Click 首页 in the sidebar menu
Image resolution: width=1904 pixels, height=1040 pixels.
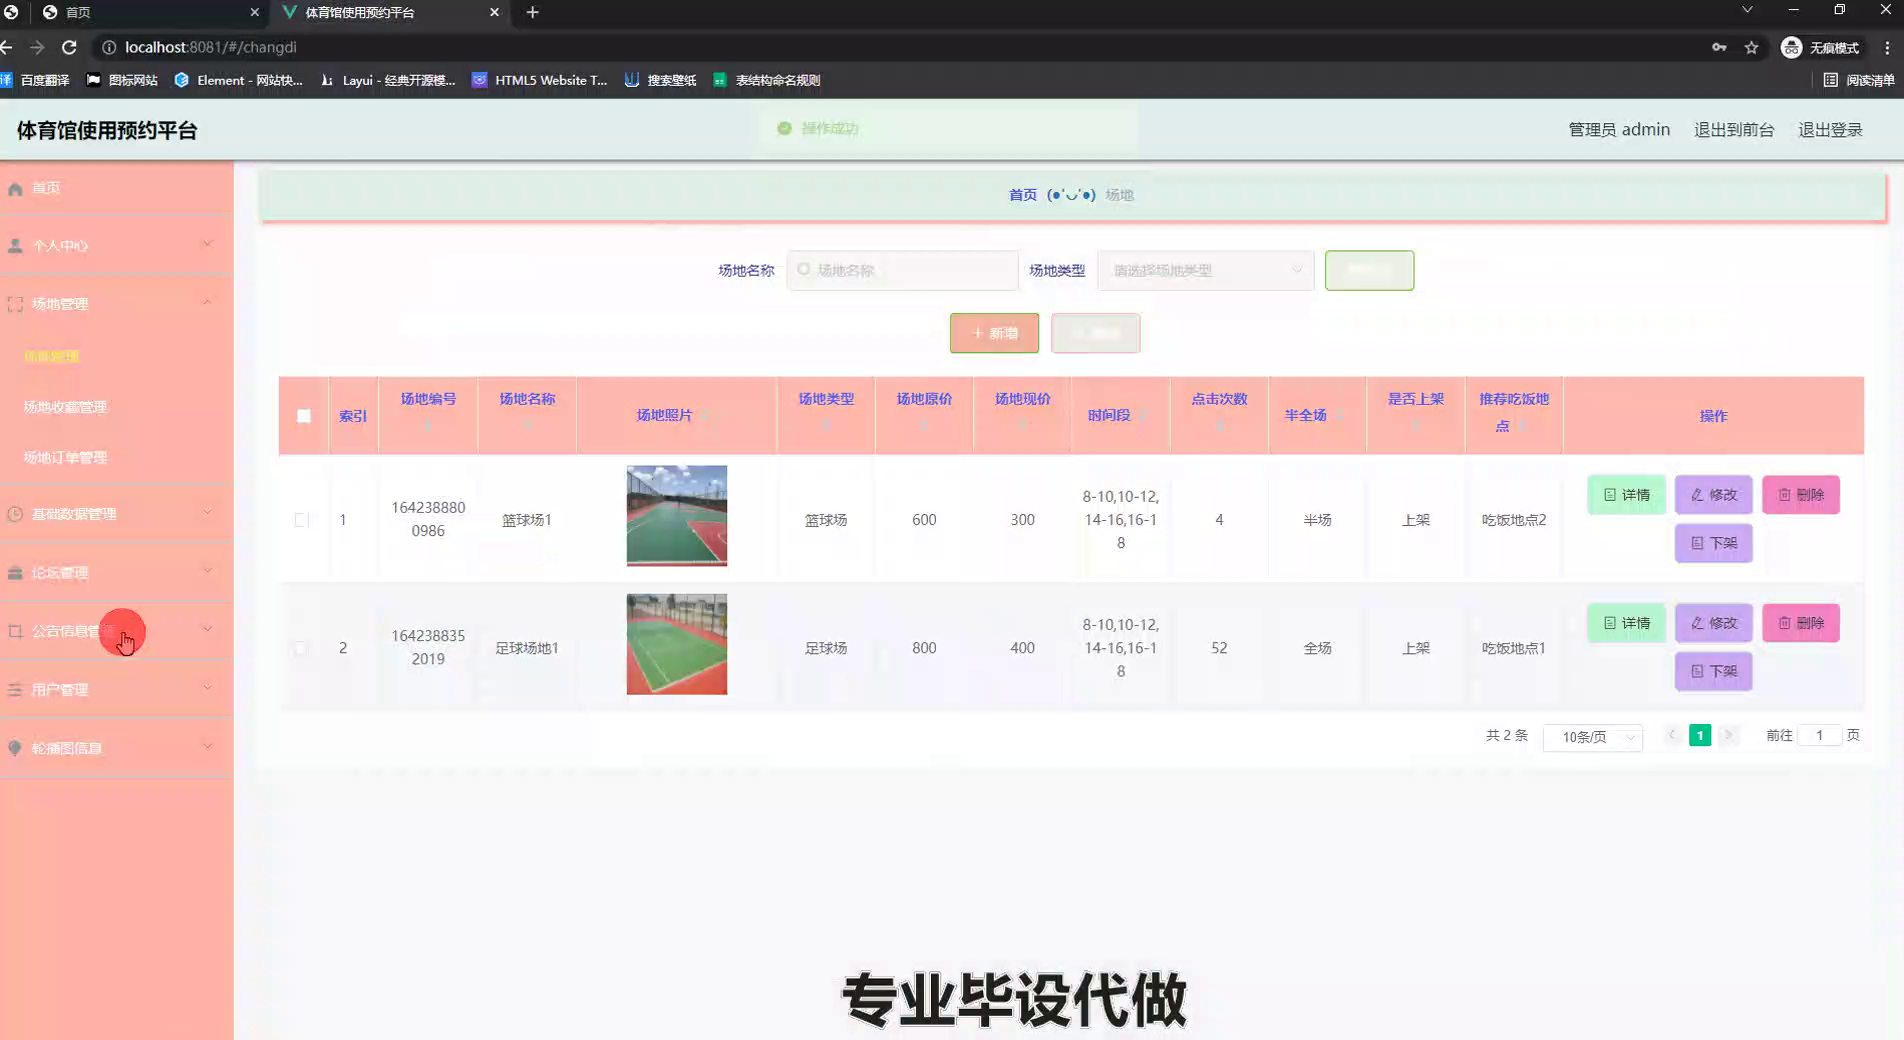coord(46,188)
